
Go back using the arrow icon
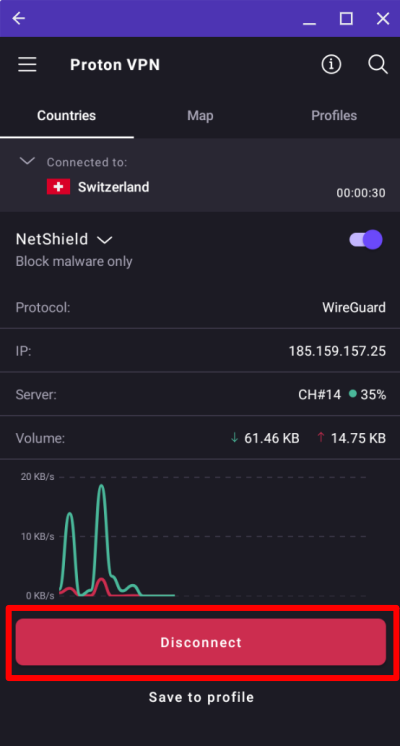click(19, 19)
